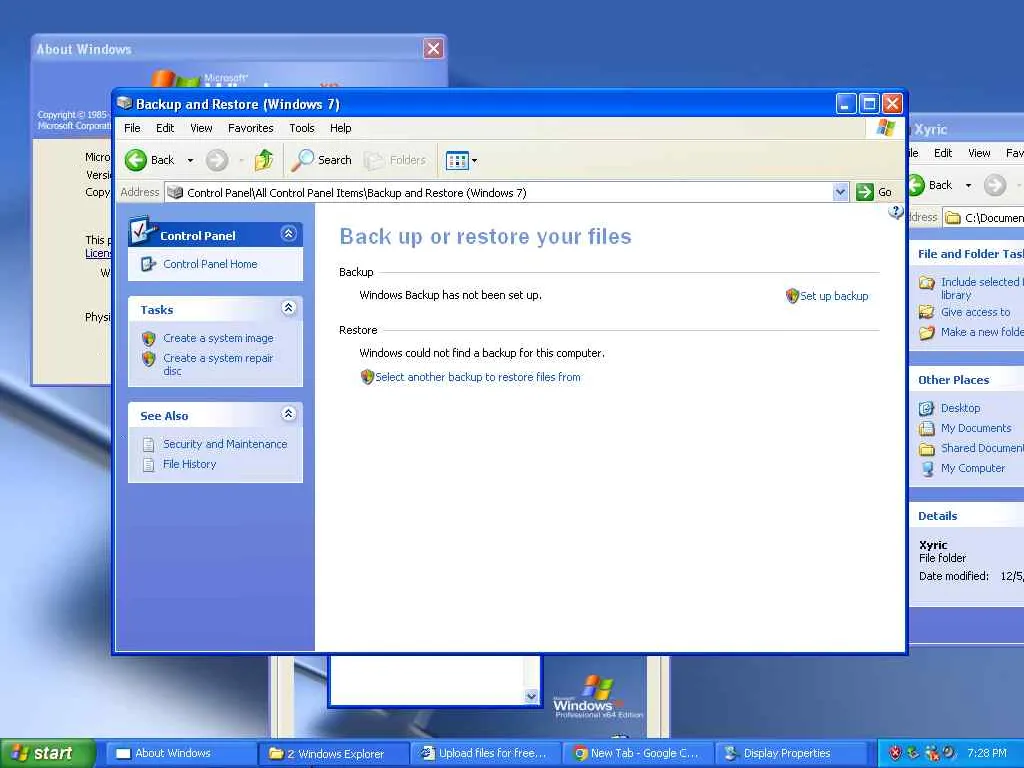Click document icon beside Security and Maintenance
This screenshot has width=1024, height=768.
tap(149, 445)
